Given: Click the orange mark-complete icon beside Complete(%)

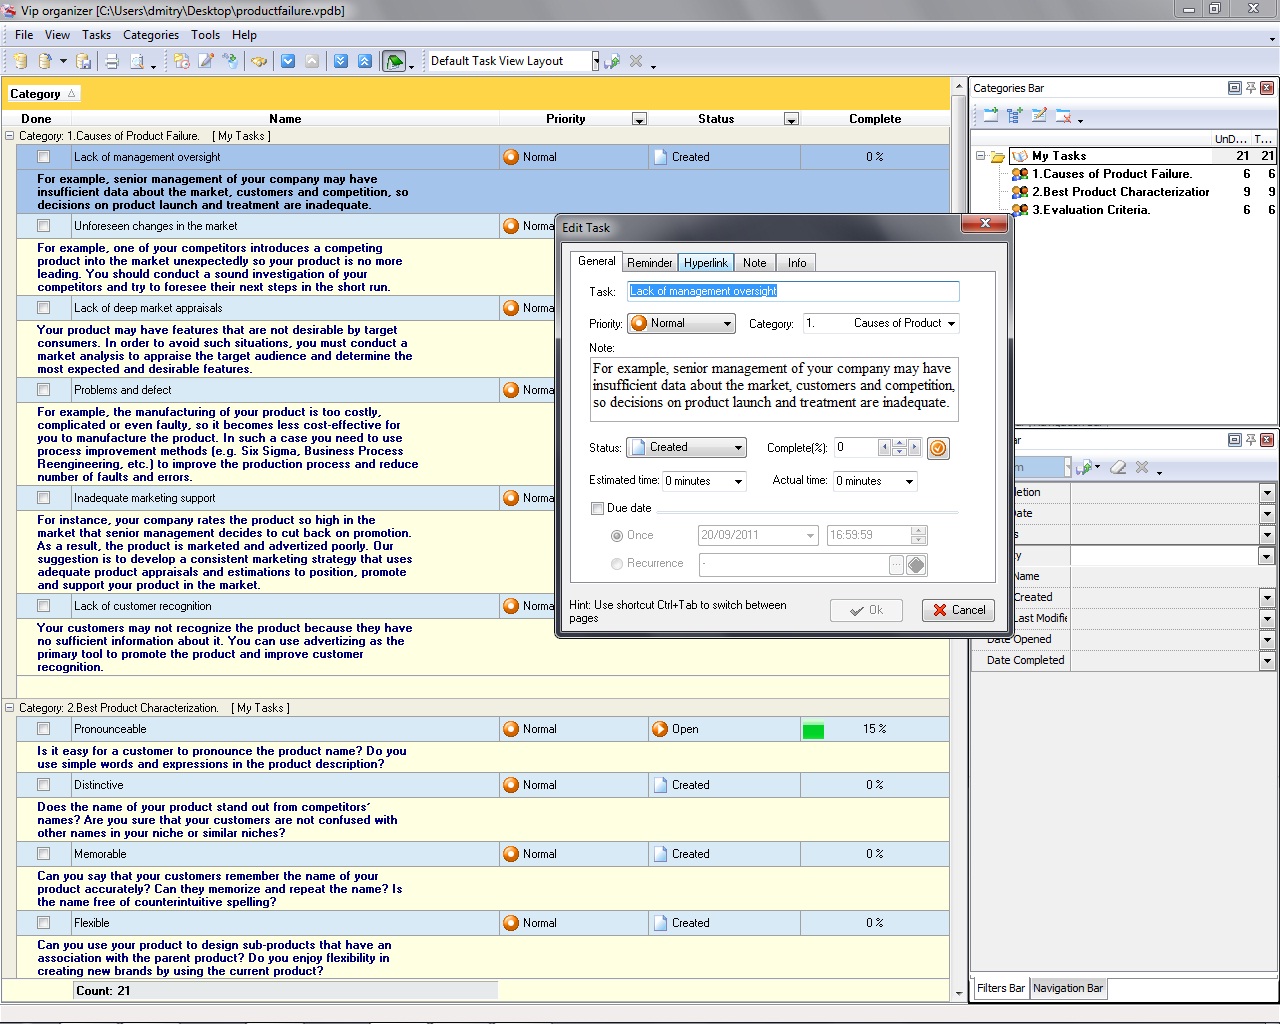Looking at the screenshot, I should [938, 448].
